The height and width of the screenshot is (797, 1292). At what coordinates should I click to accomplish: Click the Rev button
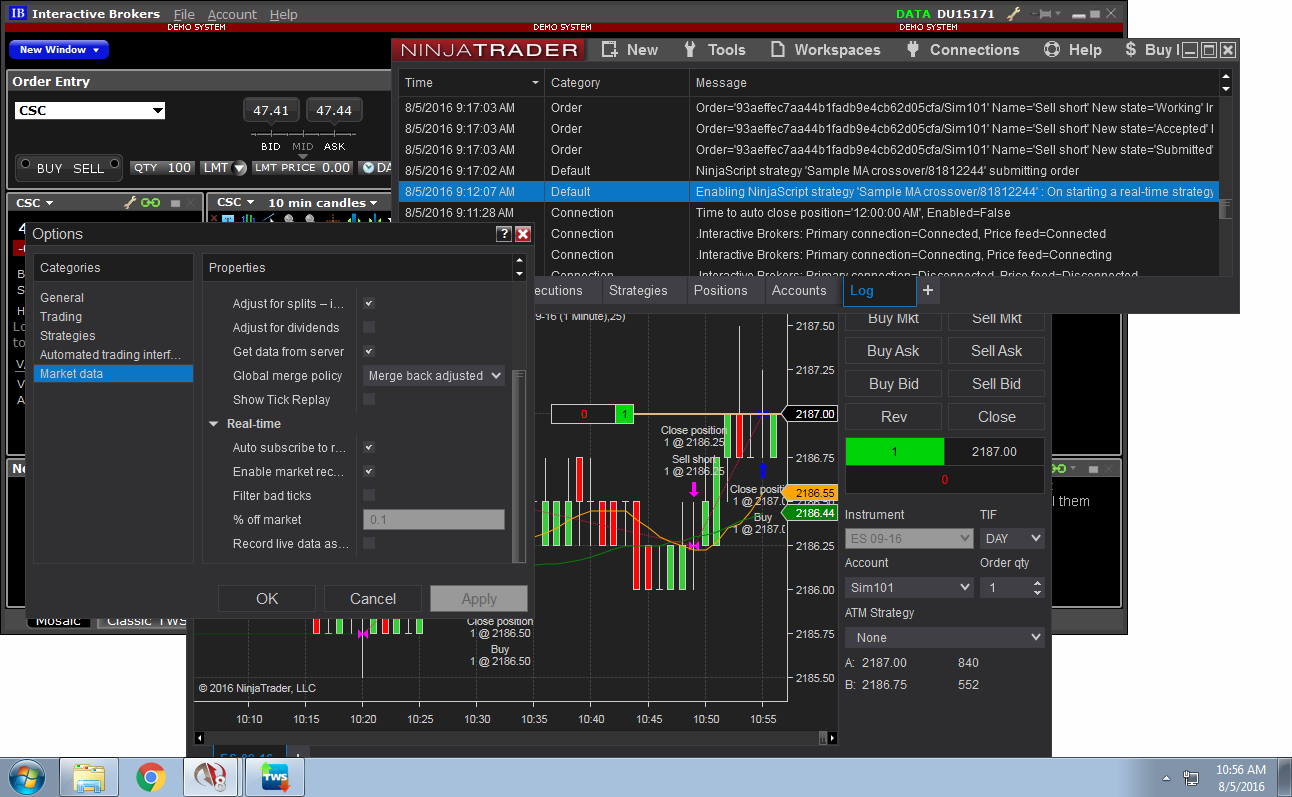pyautogui.click(x=893, y=417)
